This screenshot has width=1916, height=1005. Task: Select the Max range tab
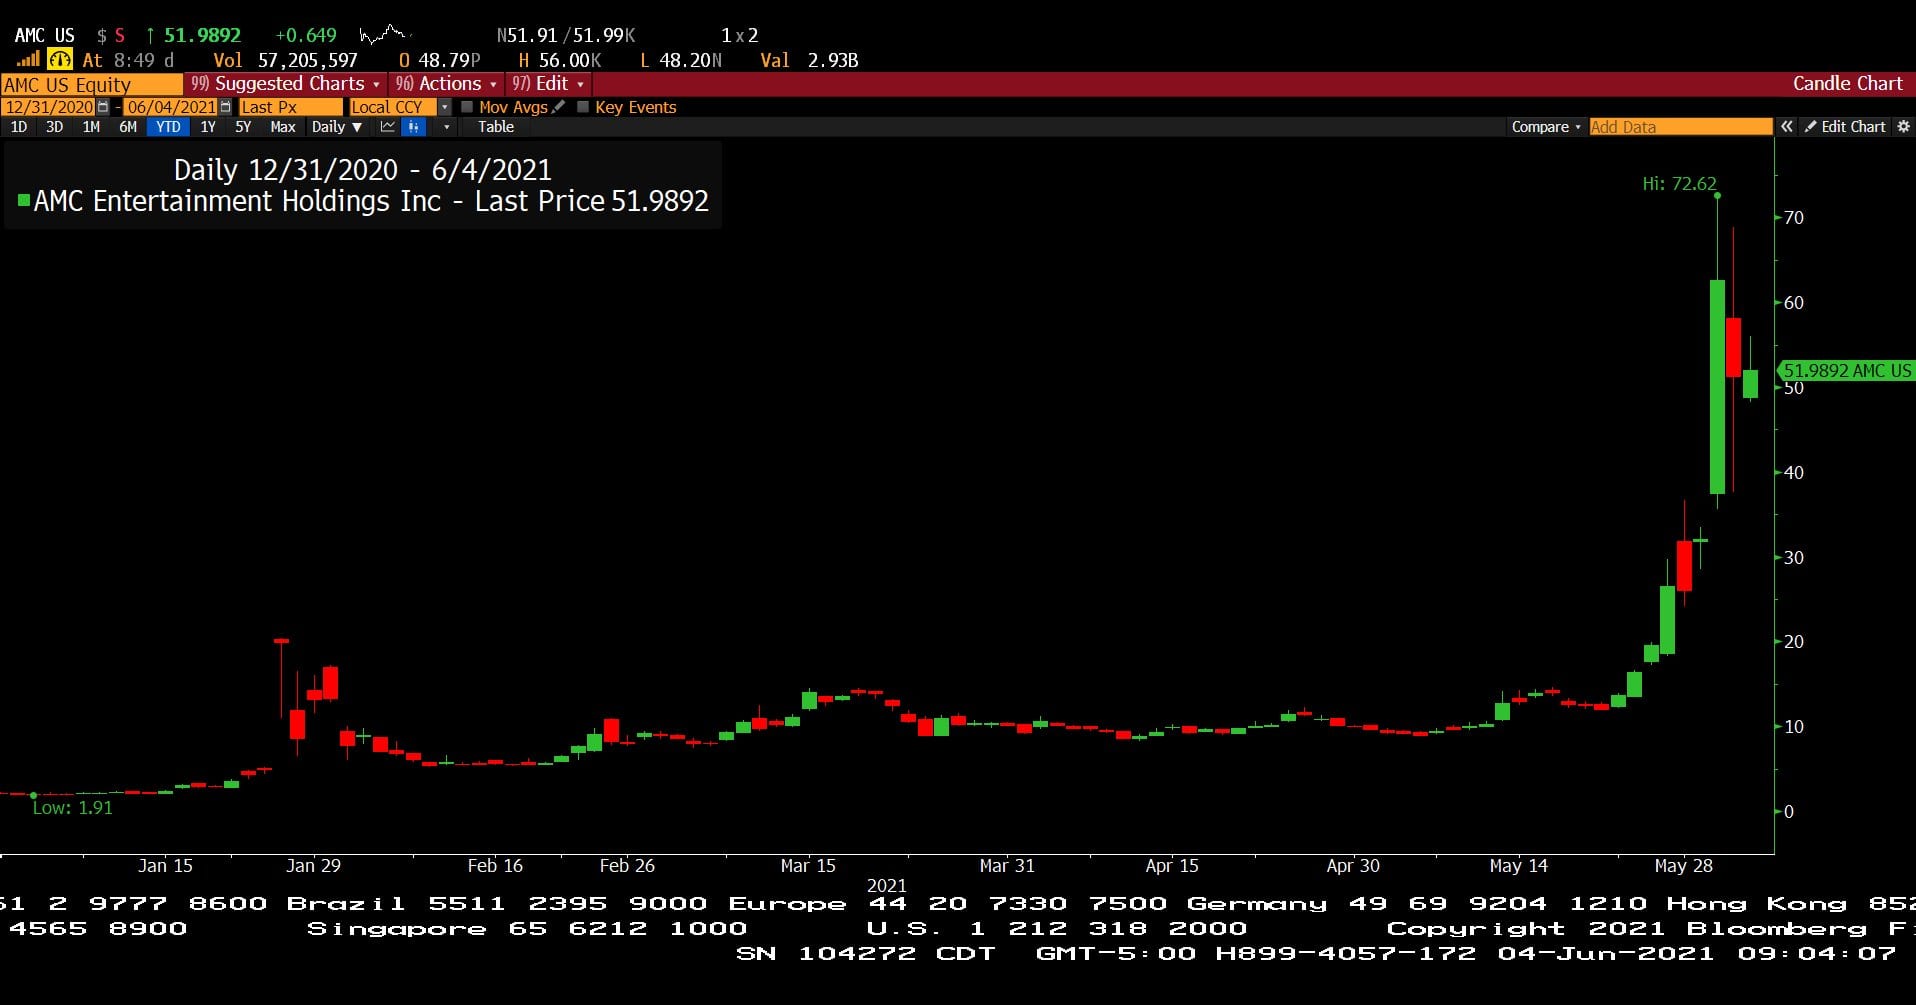point(283,127)
